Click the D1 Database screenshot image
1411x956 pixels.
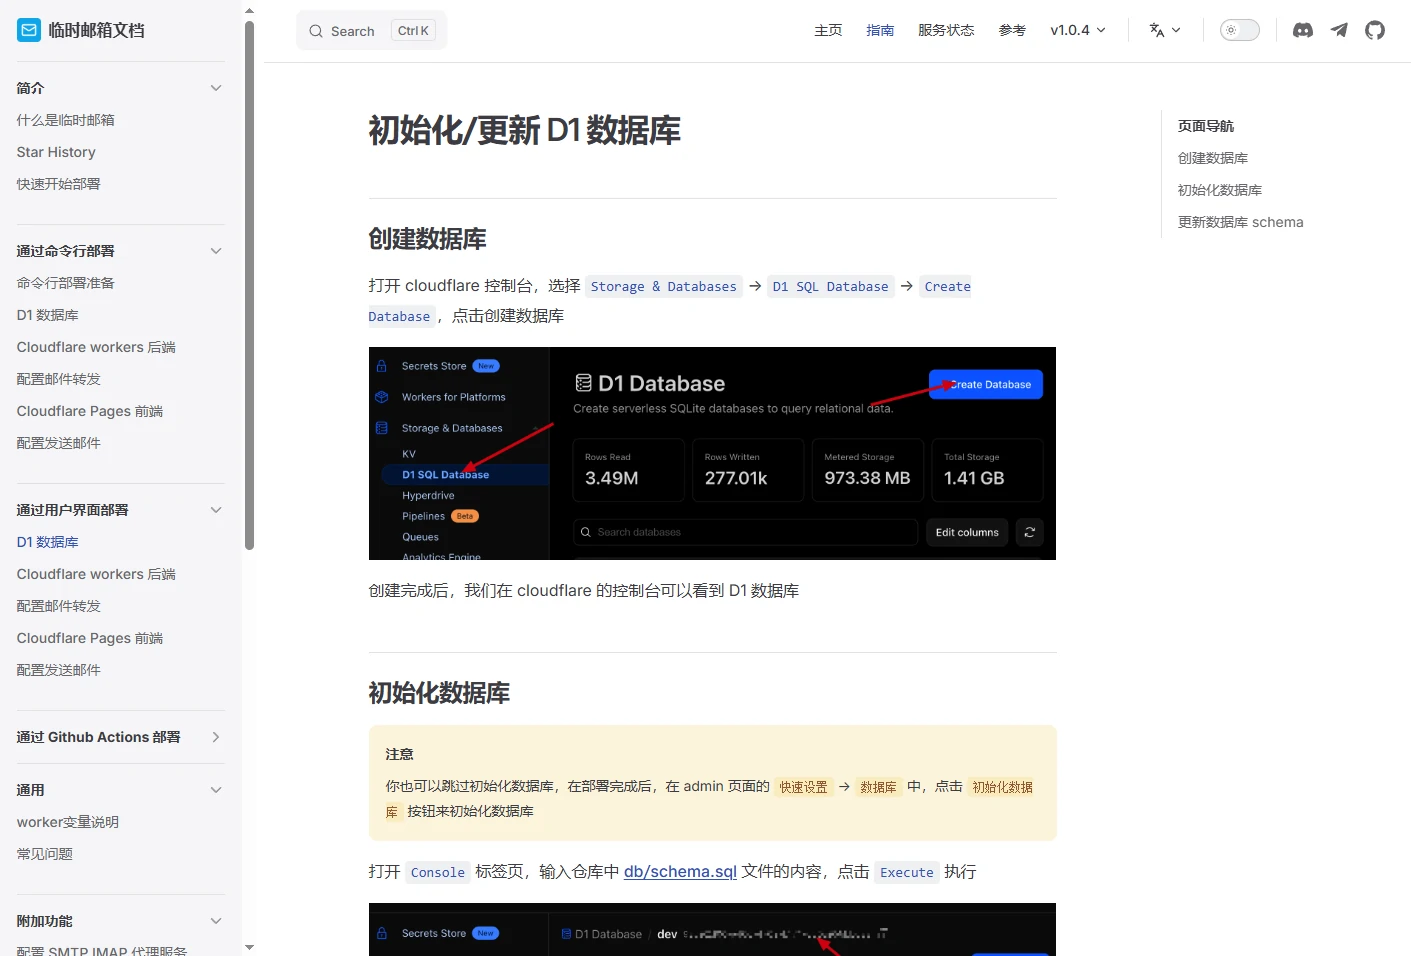[712, 453]
